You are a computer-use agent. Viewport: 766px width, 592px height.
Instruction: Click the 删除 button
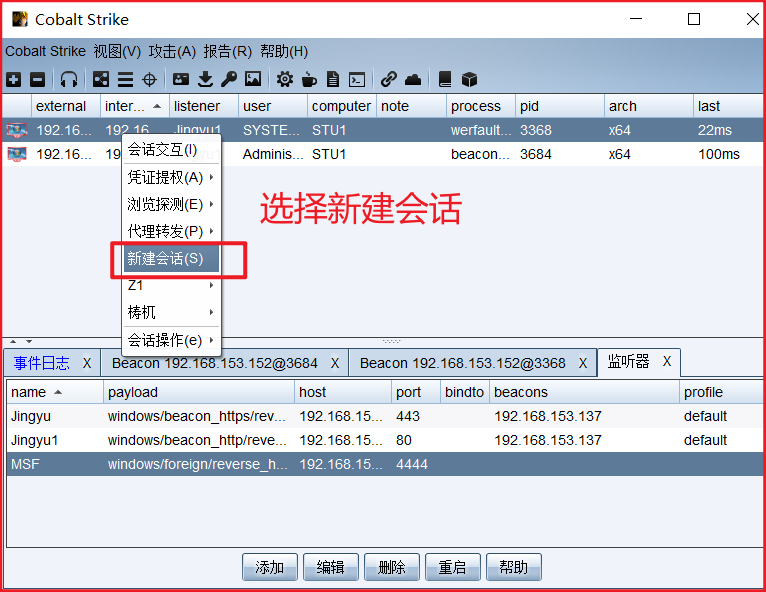click(x=392, y=567)
